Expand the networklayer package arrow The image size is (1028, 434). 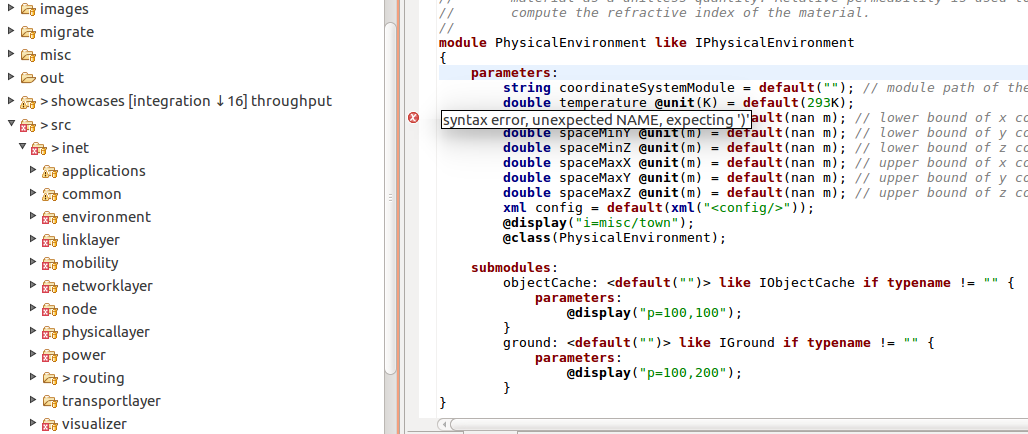tap(33, 286)
